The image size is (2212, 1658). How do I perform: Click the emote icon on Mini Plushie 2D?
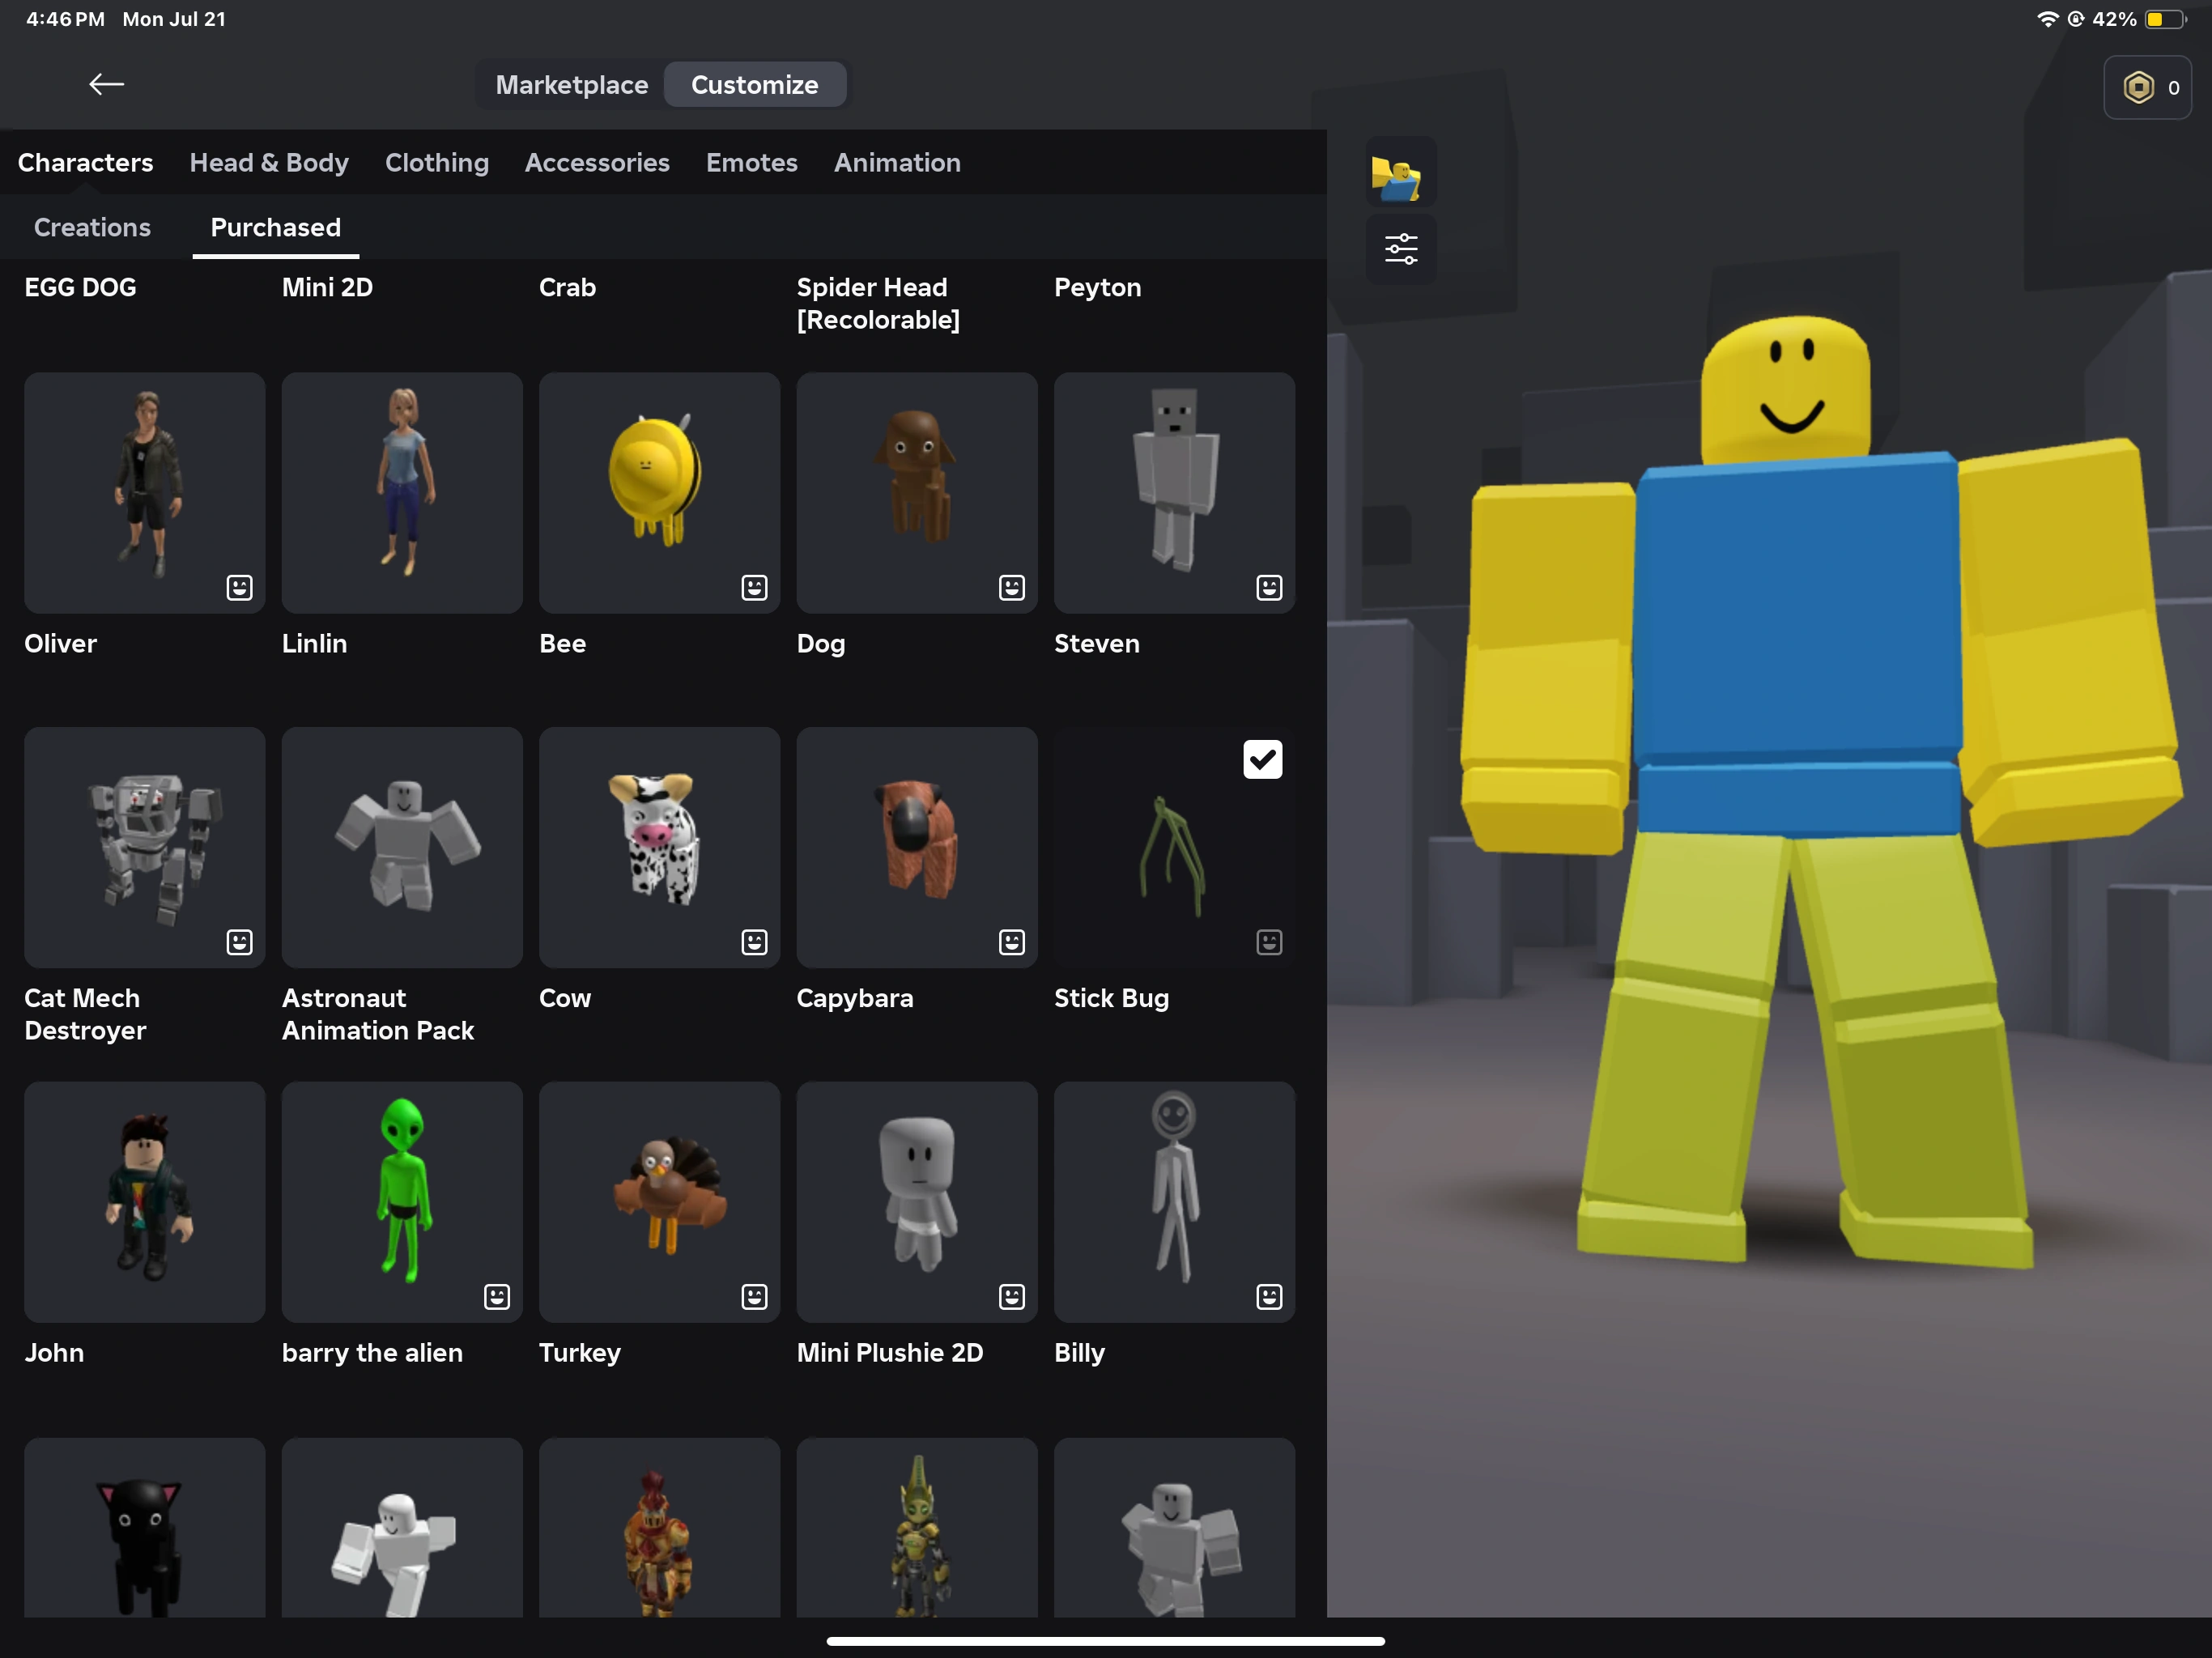(1011, 1296)
